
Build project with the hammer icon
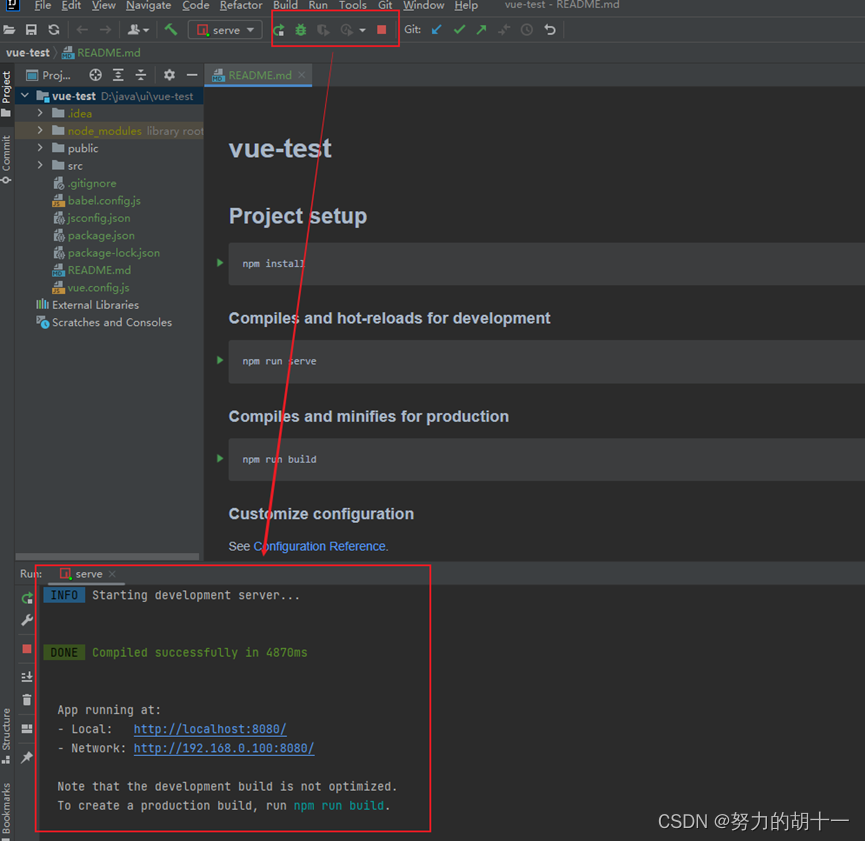point(170,29)
